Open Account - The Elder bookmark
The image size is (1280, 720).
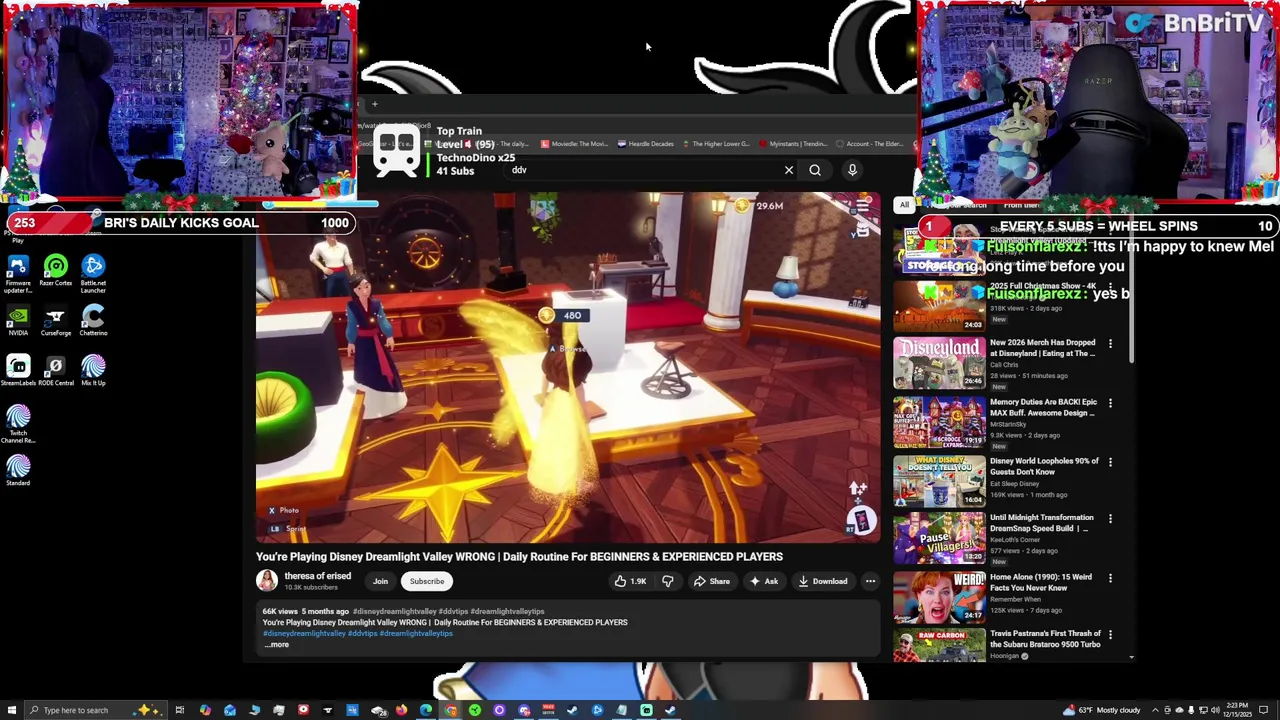coord(869,144)
